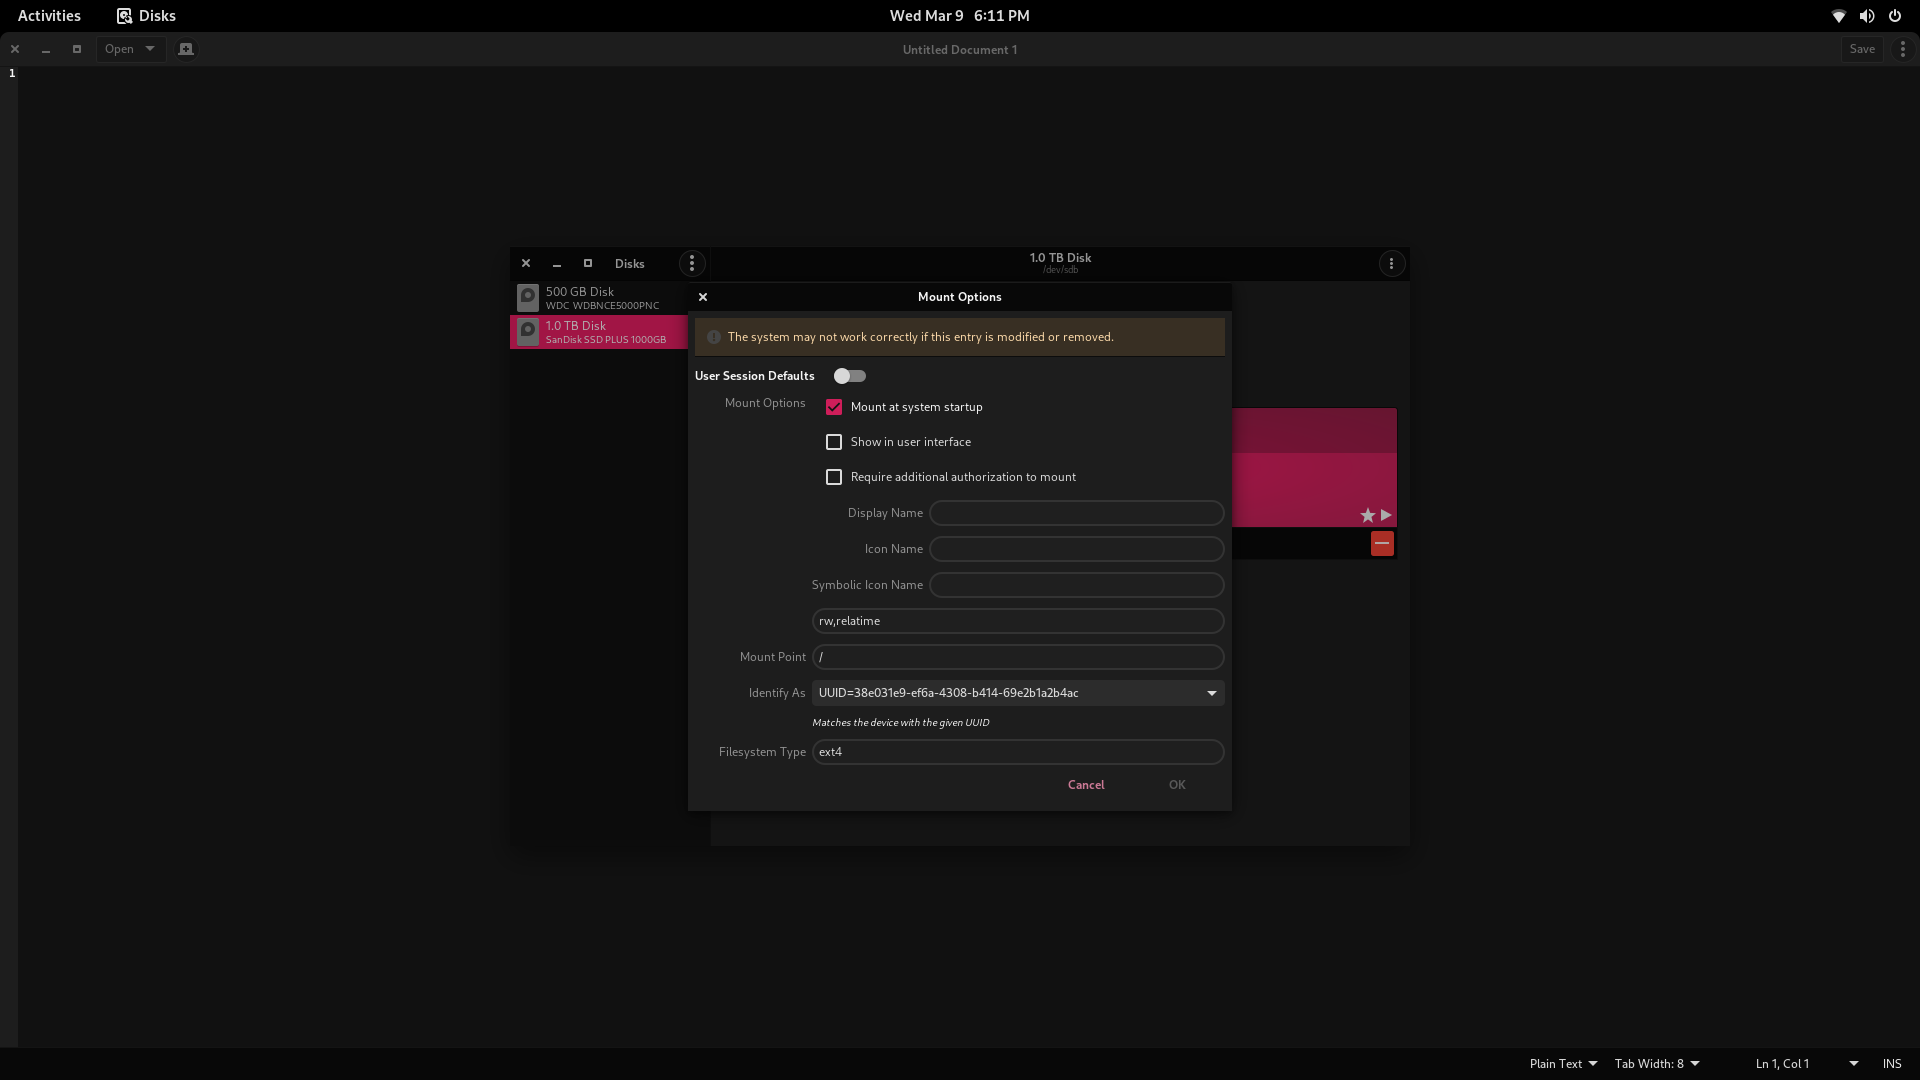Click the star icon on the pink volume
Screen dimensions: 1920x1080
[x=1366, y=515]
